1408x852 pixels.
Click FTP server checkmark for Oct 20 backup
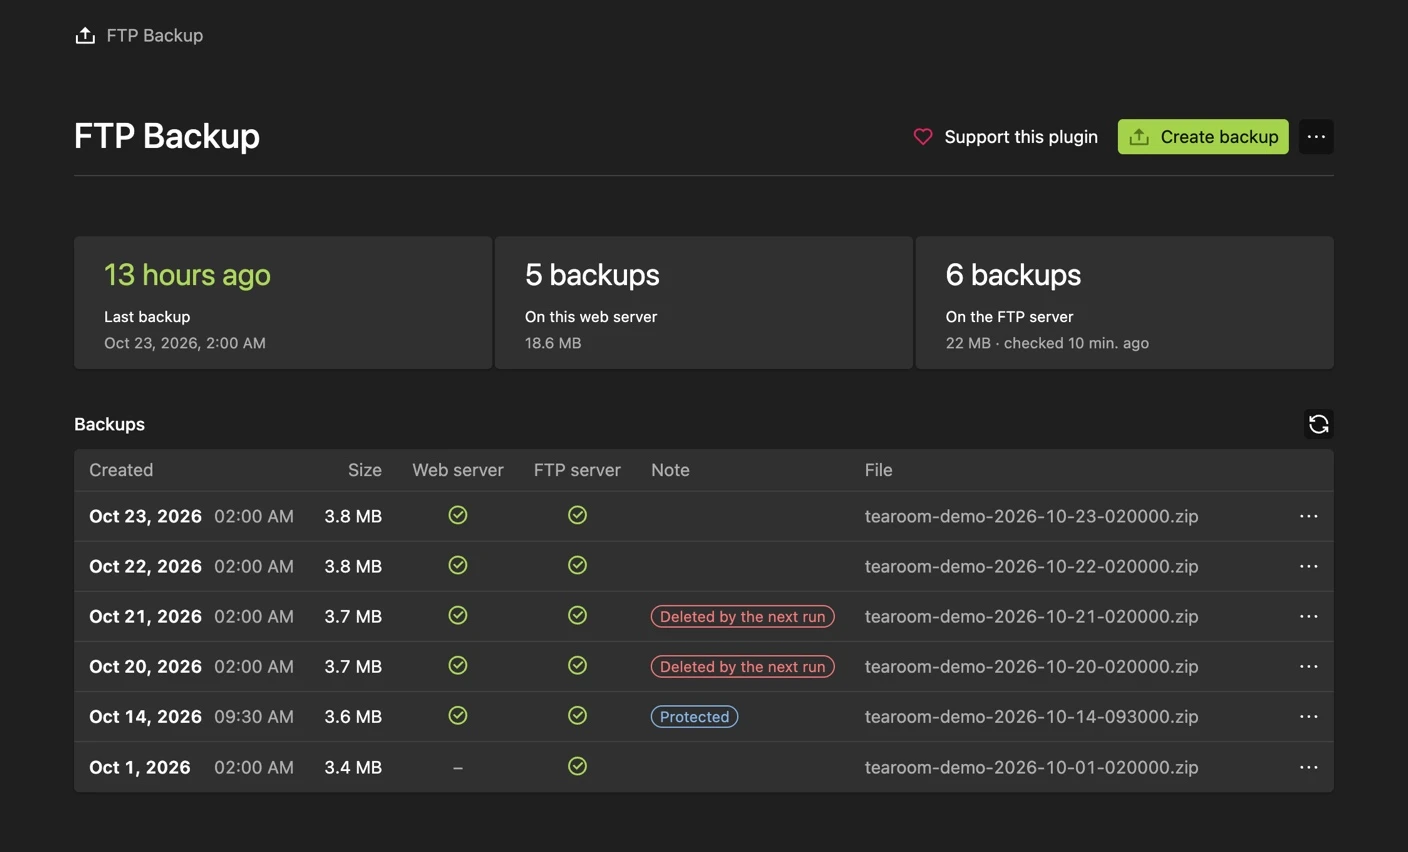(x=577, y=665)
